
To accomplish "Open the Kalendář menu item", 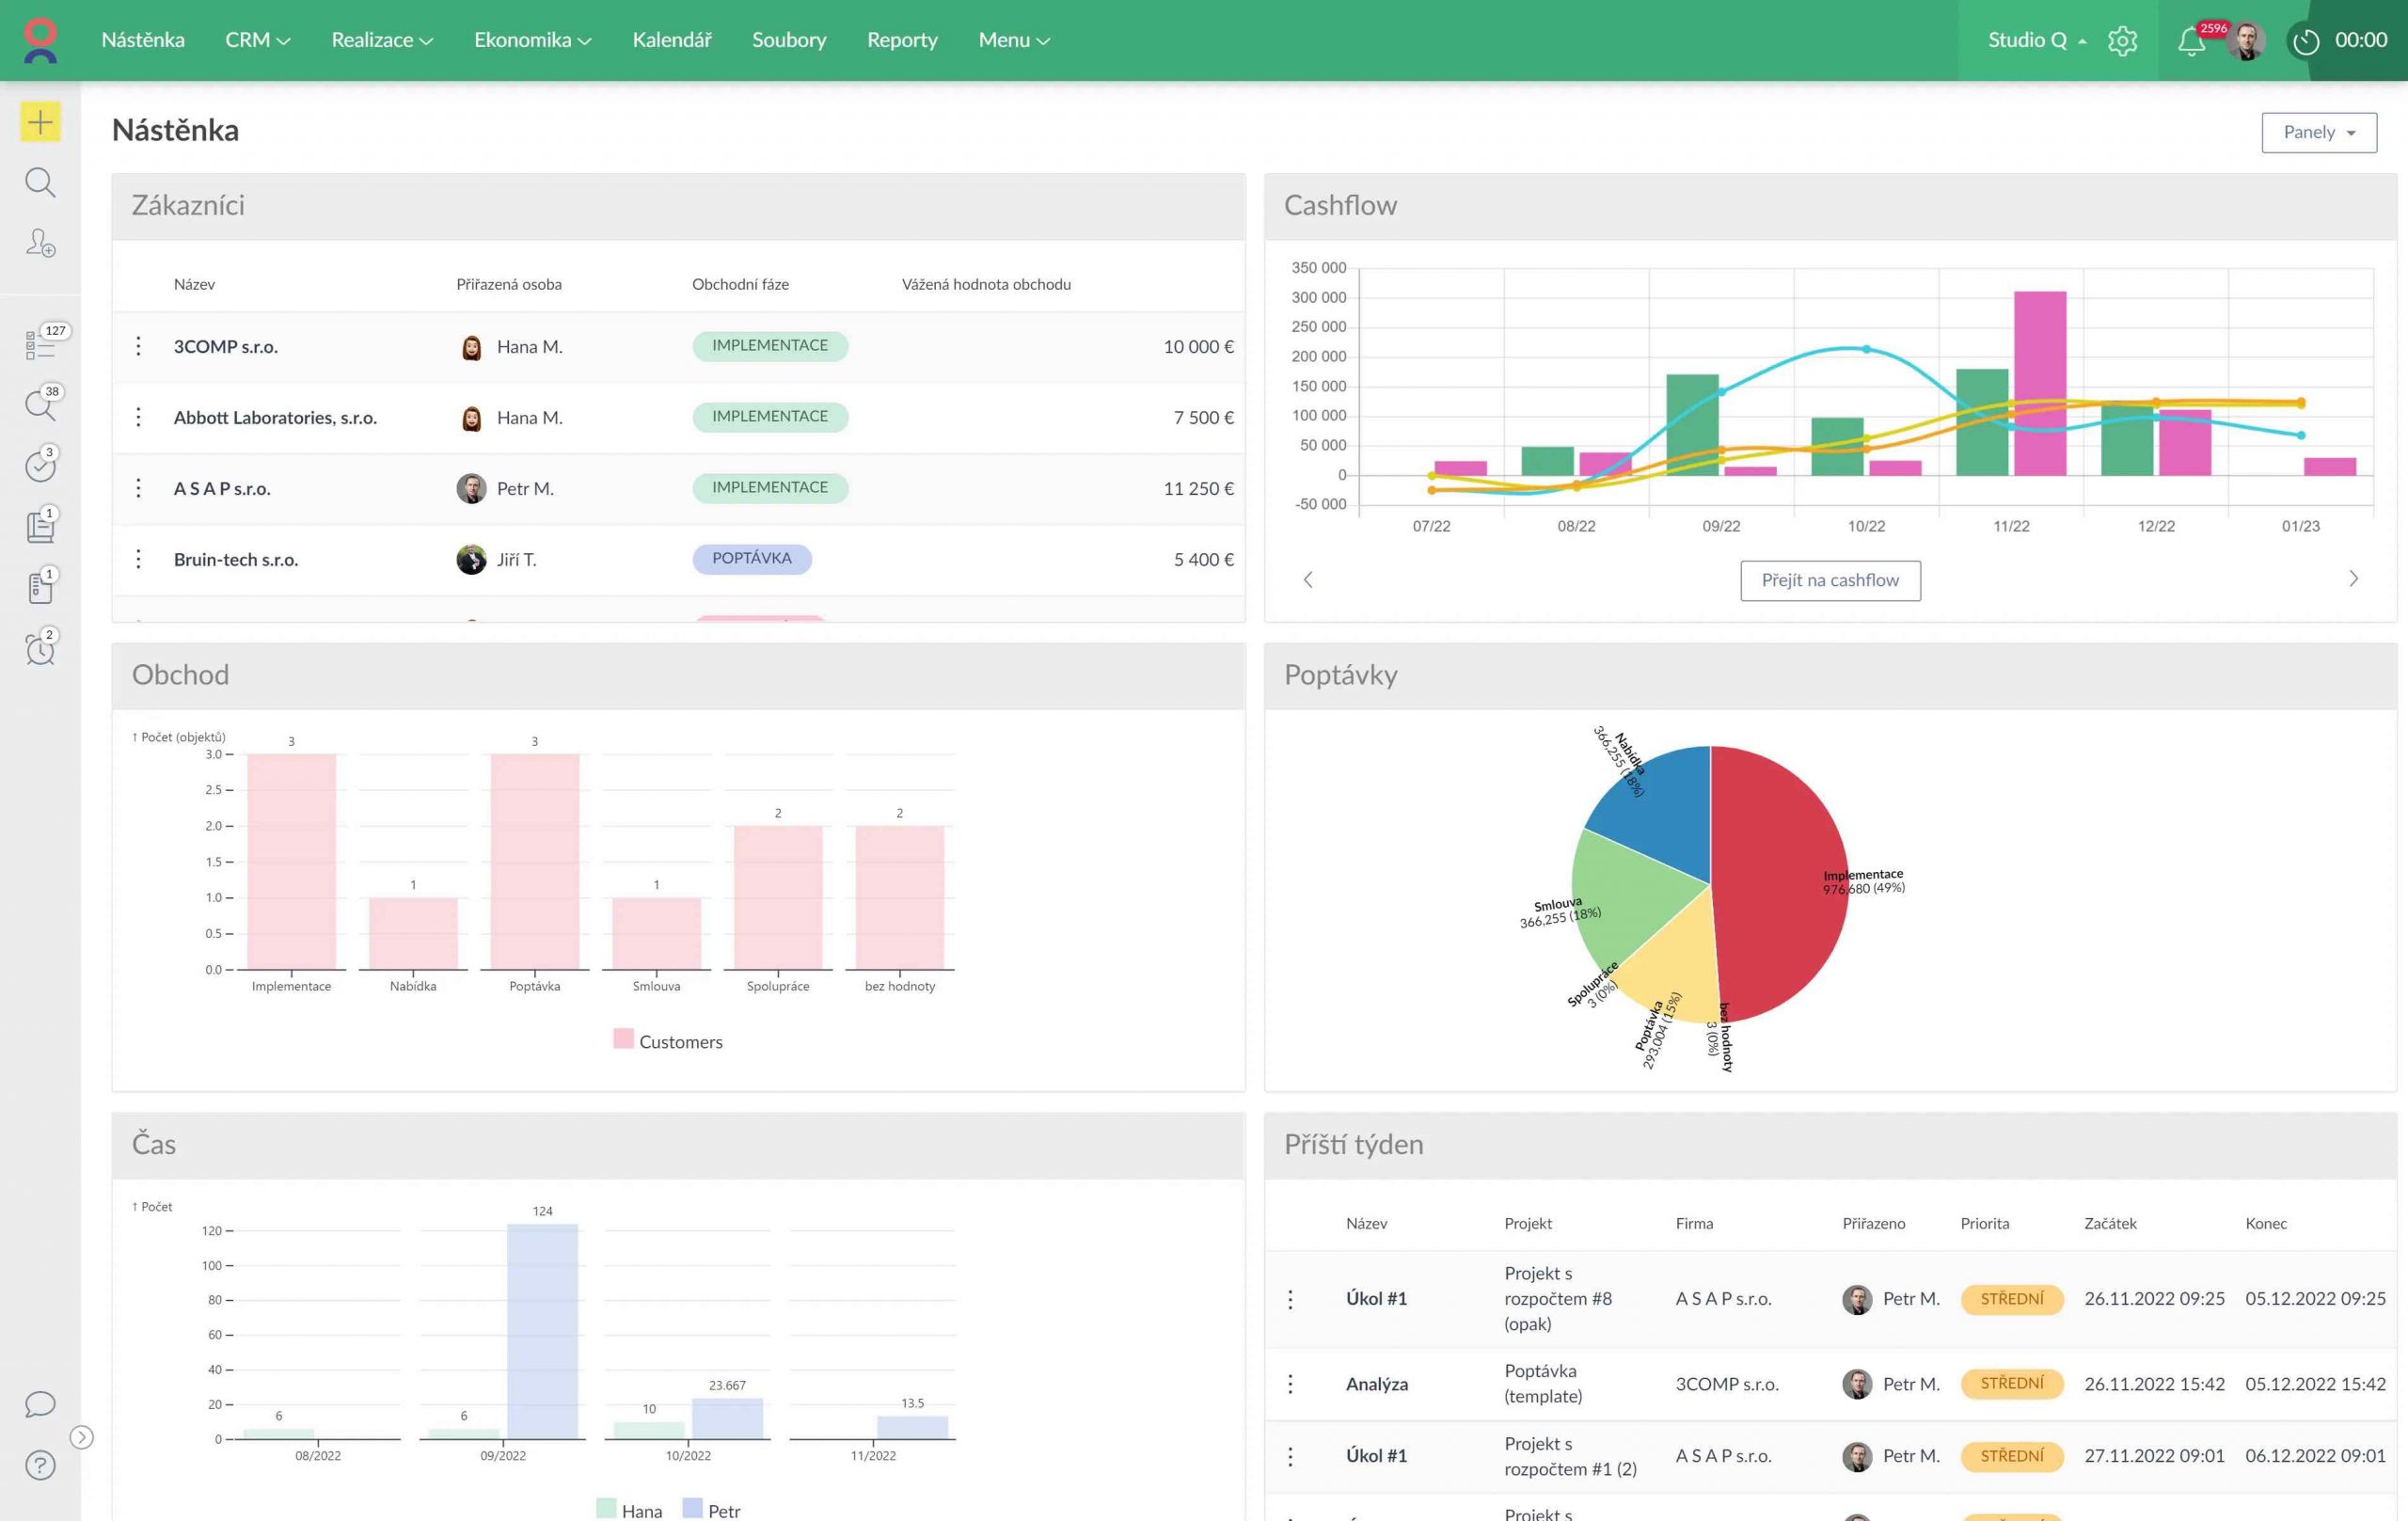I will click(x=671, y=40).
